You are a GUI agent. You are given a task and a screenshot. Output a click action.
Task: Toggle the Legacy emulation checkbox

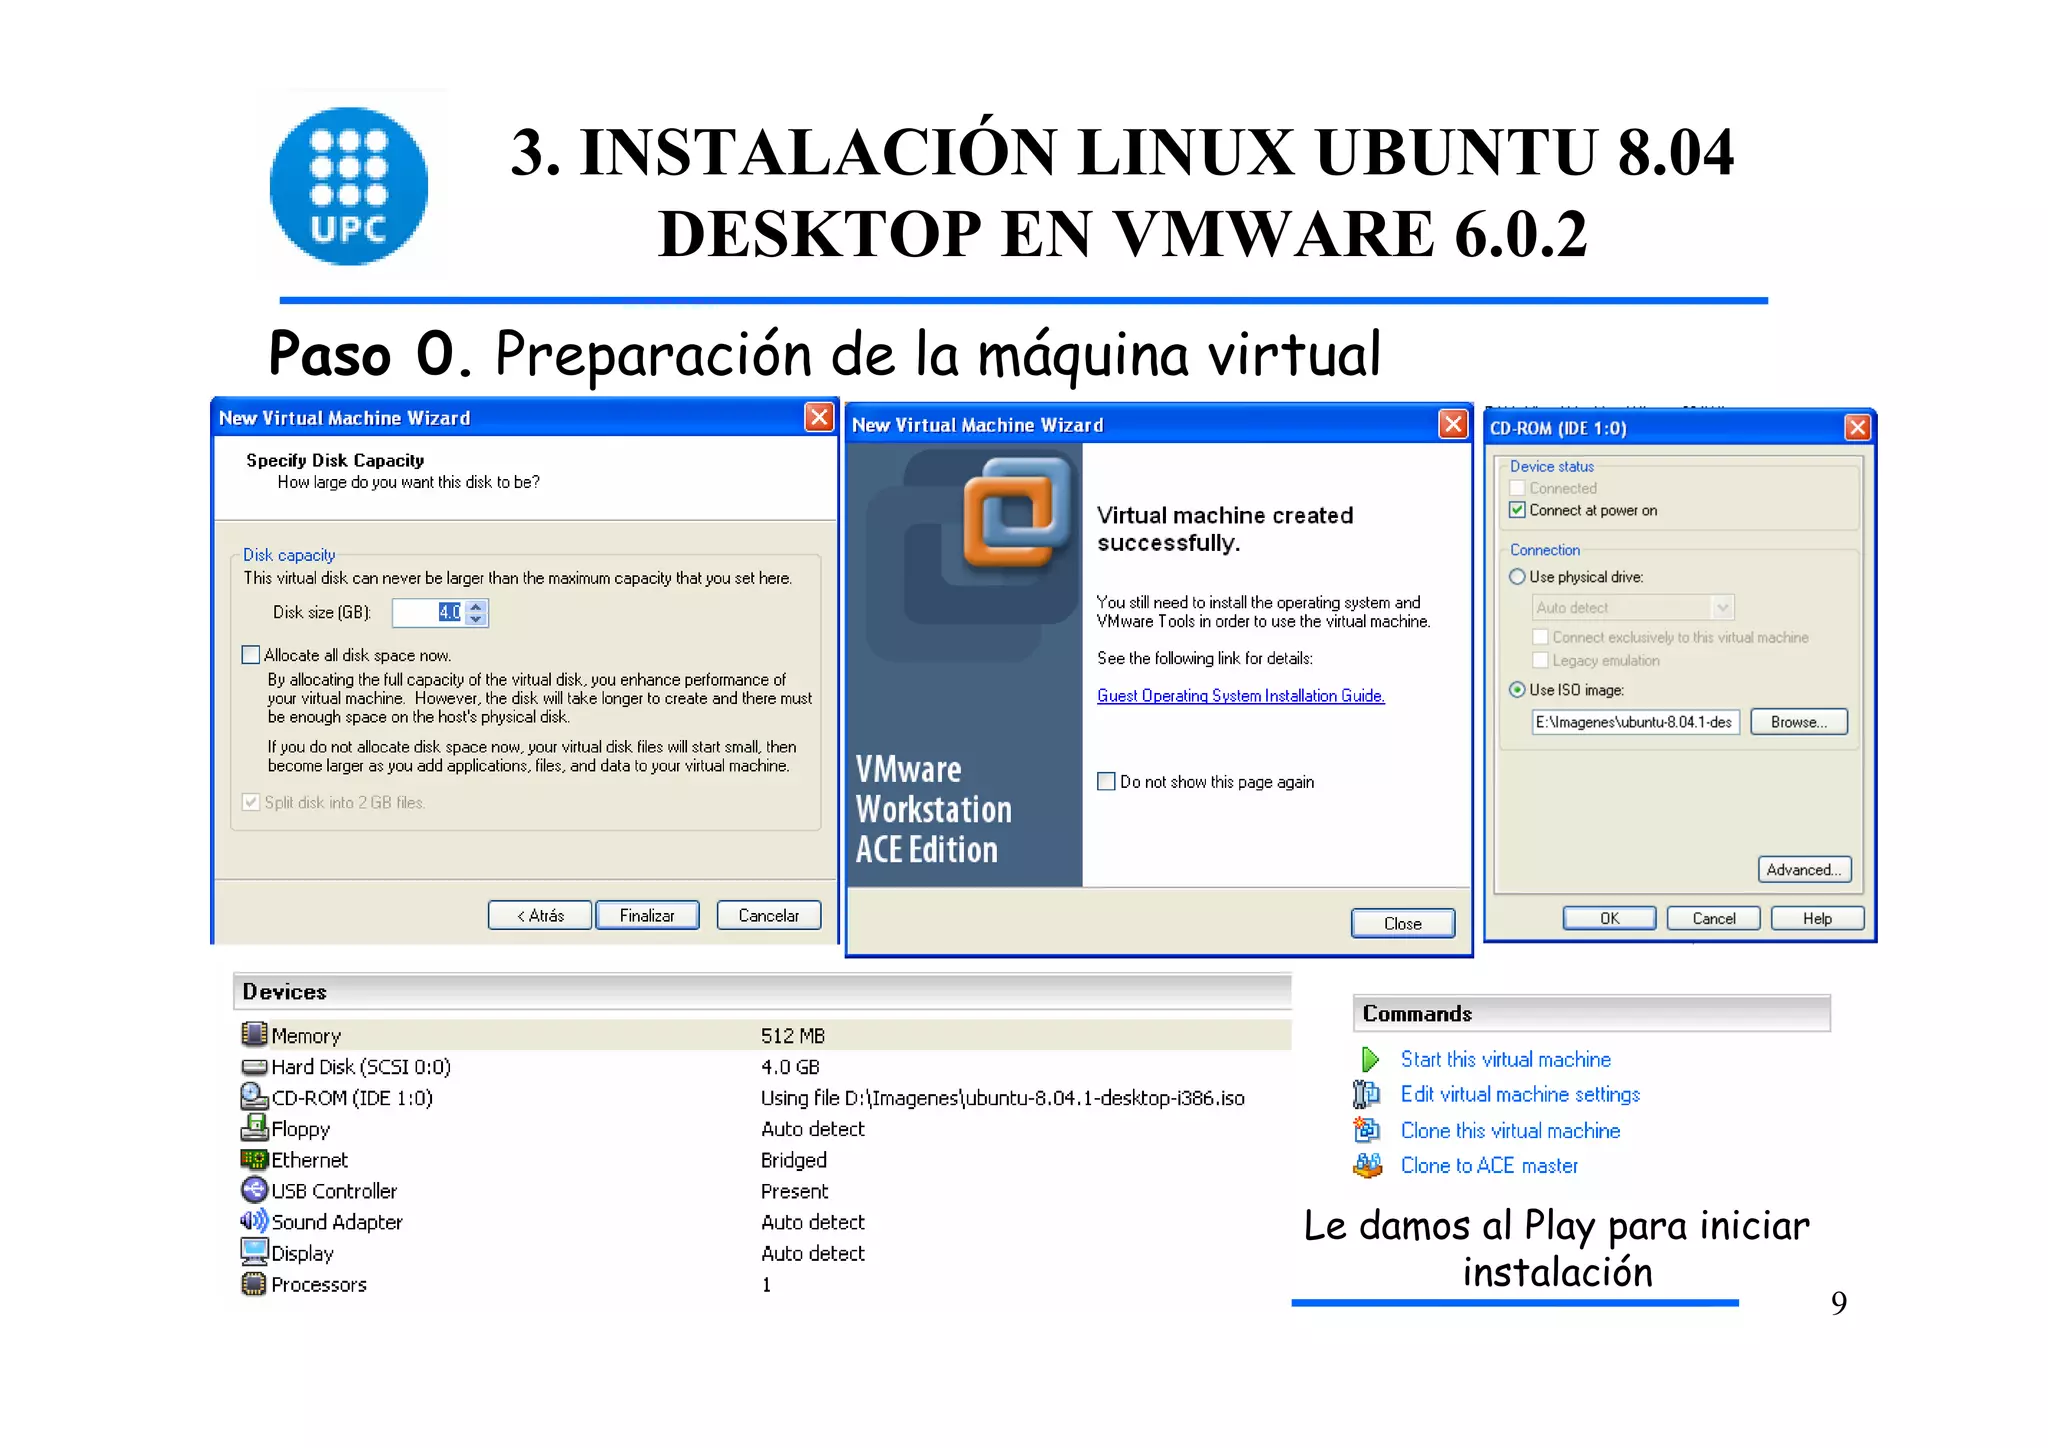click(x=1540, y=660)
